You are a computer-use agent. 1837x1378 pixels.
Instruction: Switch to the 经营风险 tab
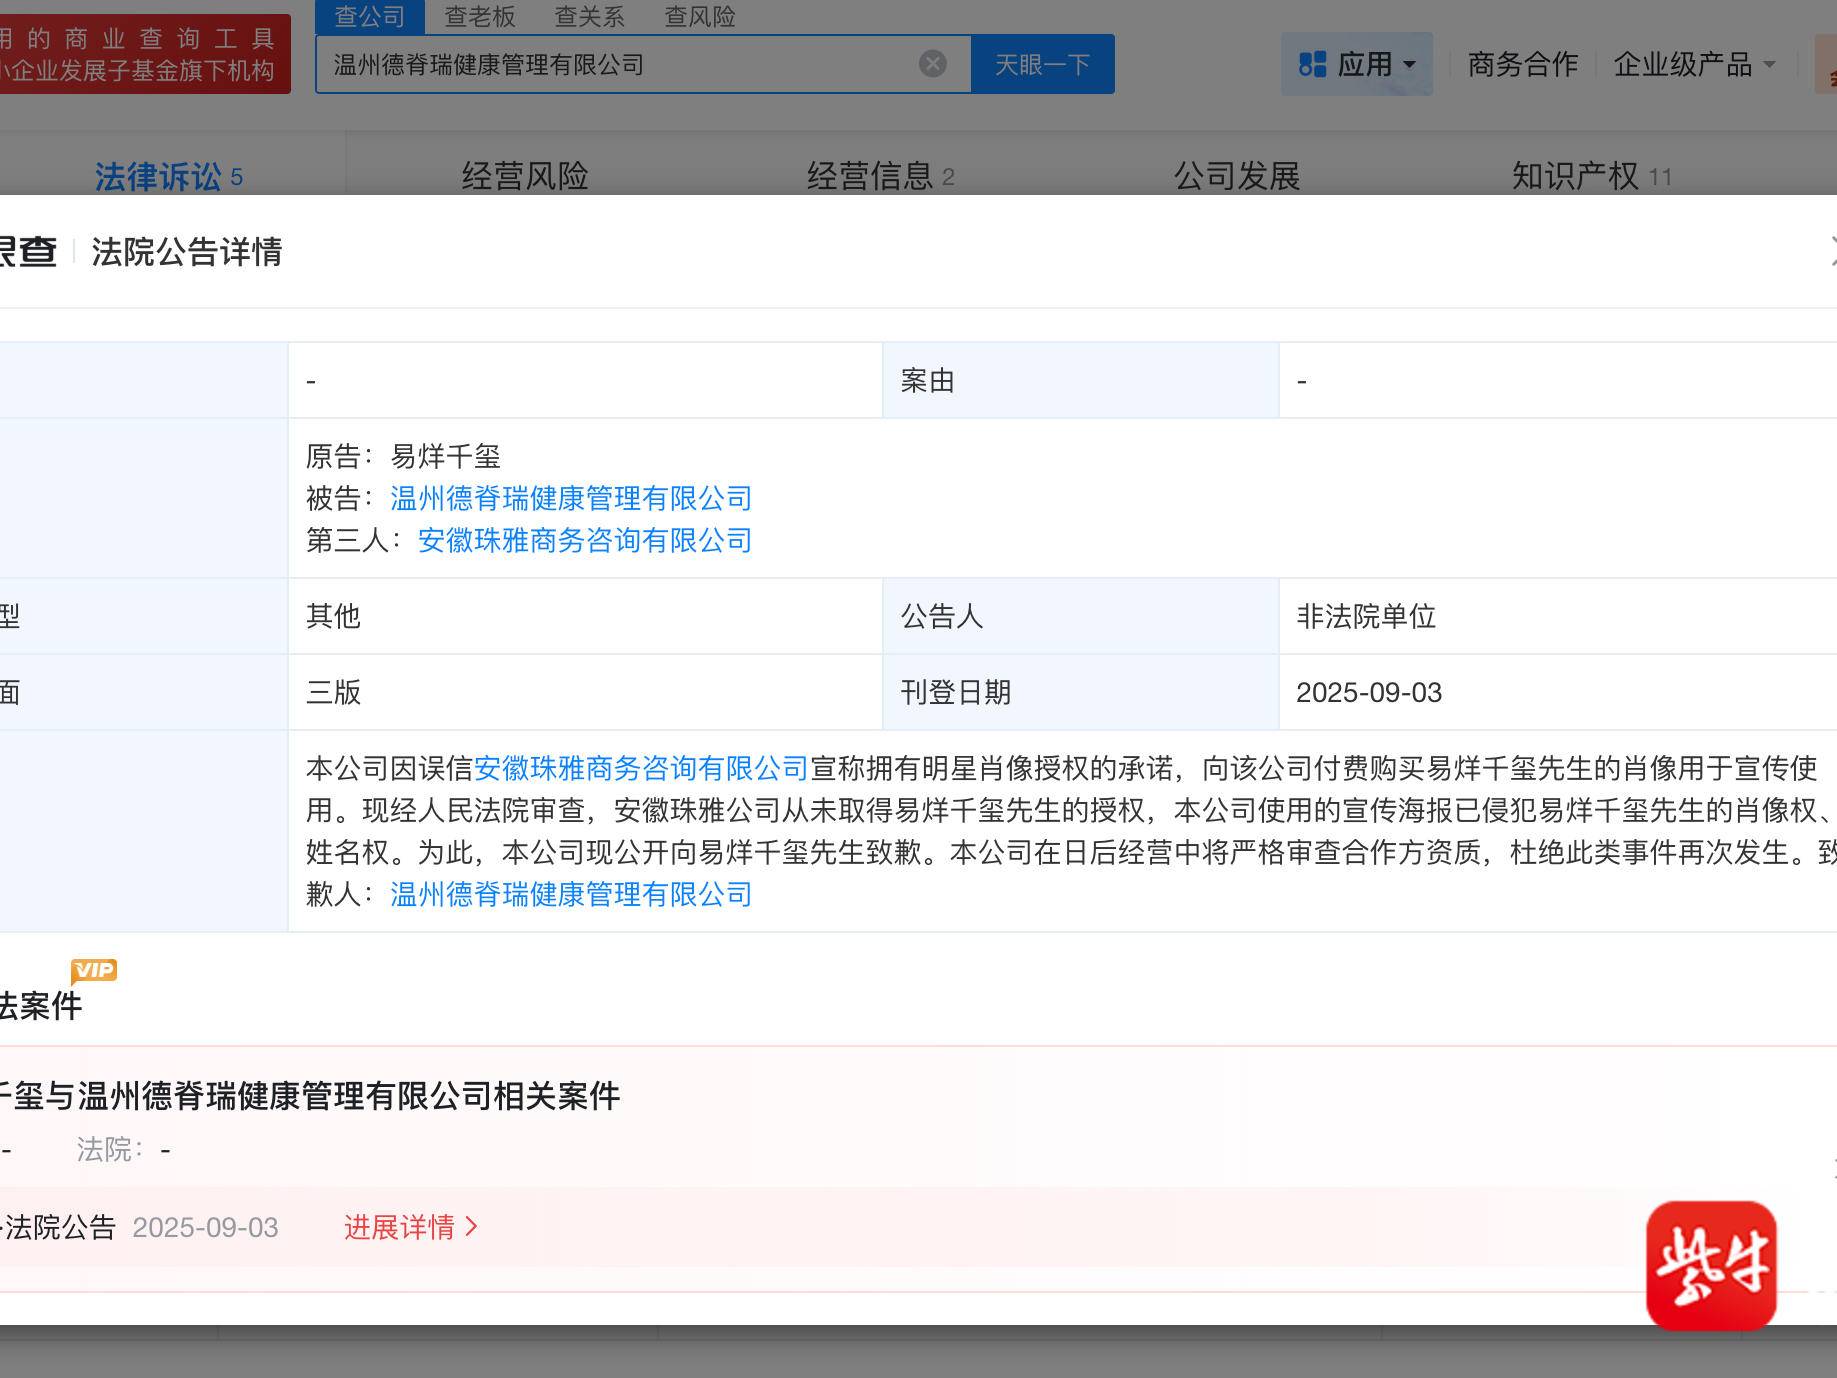[x=525, y=175]
